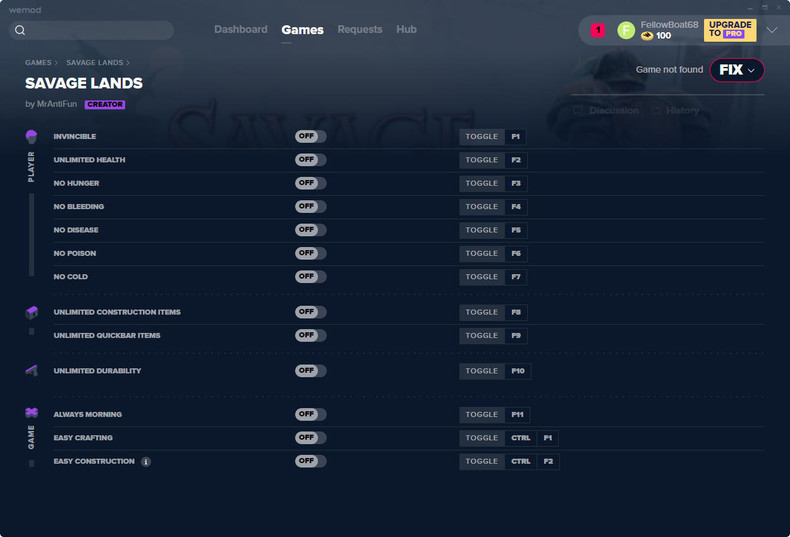Screen dimensions: 790x537
Task: Edit No Hunger hotkey F3
Action: point(516,183)
